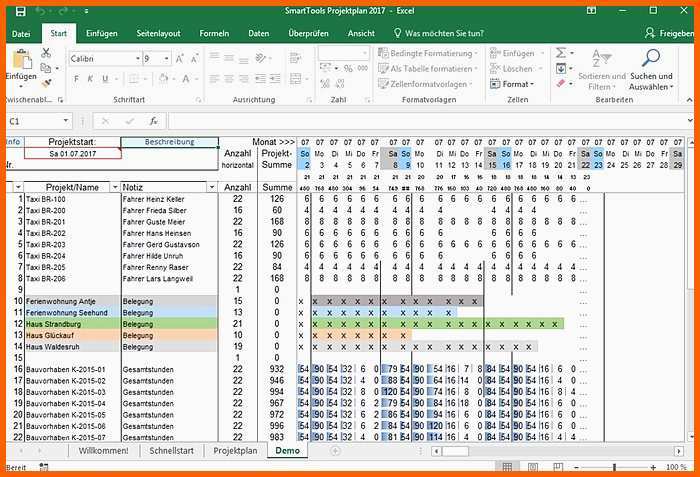This screenshot has width=700, height=477.
Task: Switch to the Ansicht ribbon tab
Action: (x=361, y=33)
